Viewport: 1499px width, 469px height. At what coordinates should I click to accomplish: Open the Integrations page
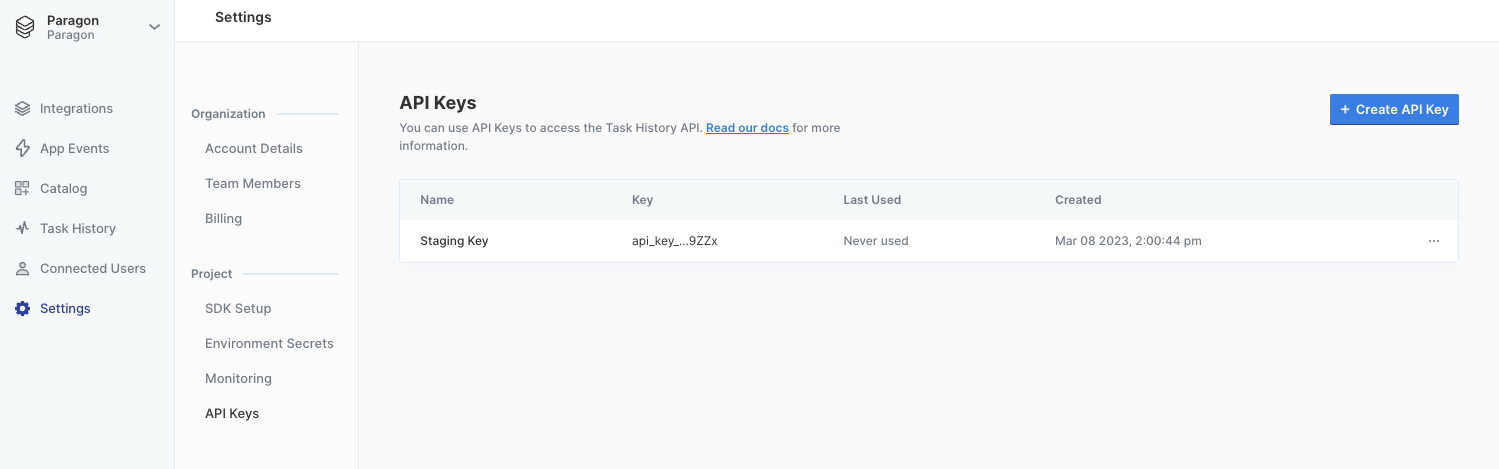click(x=76, y=108)
